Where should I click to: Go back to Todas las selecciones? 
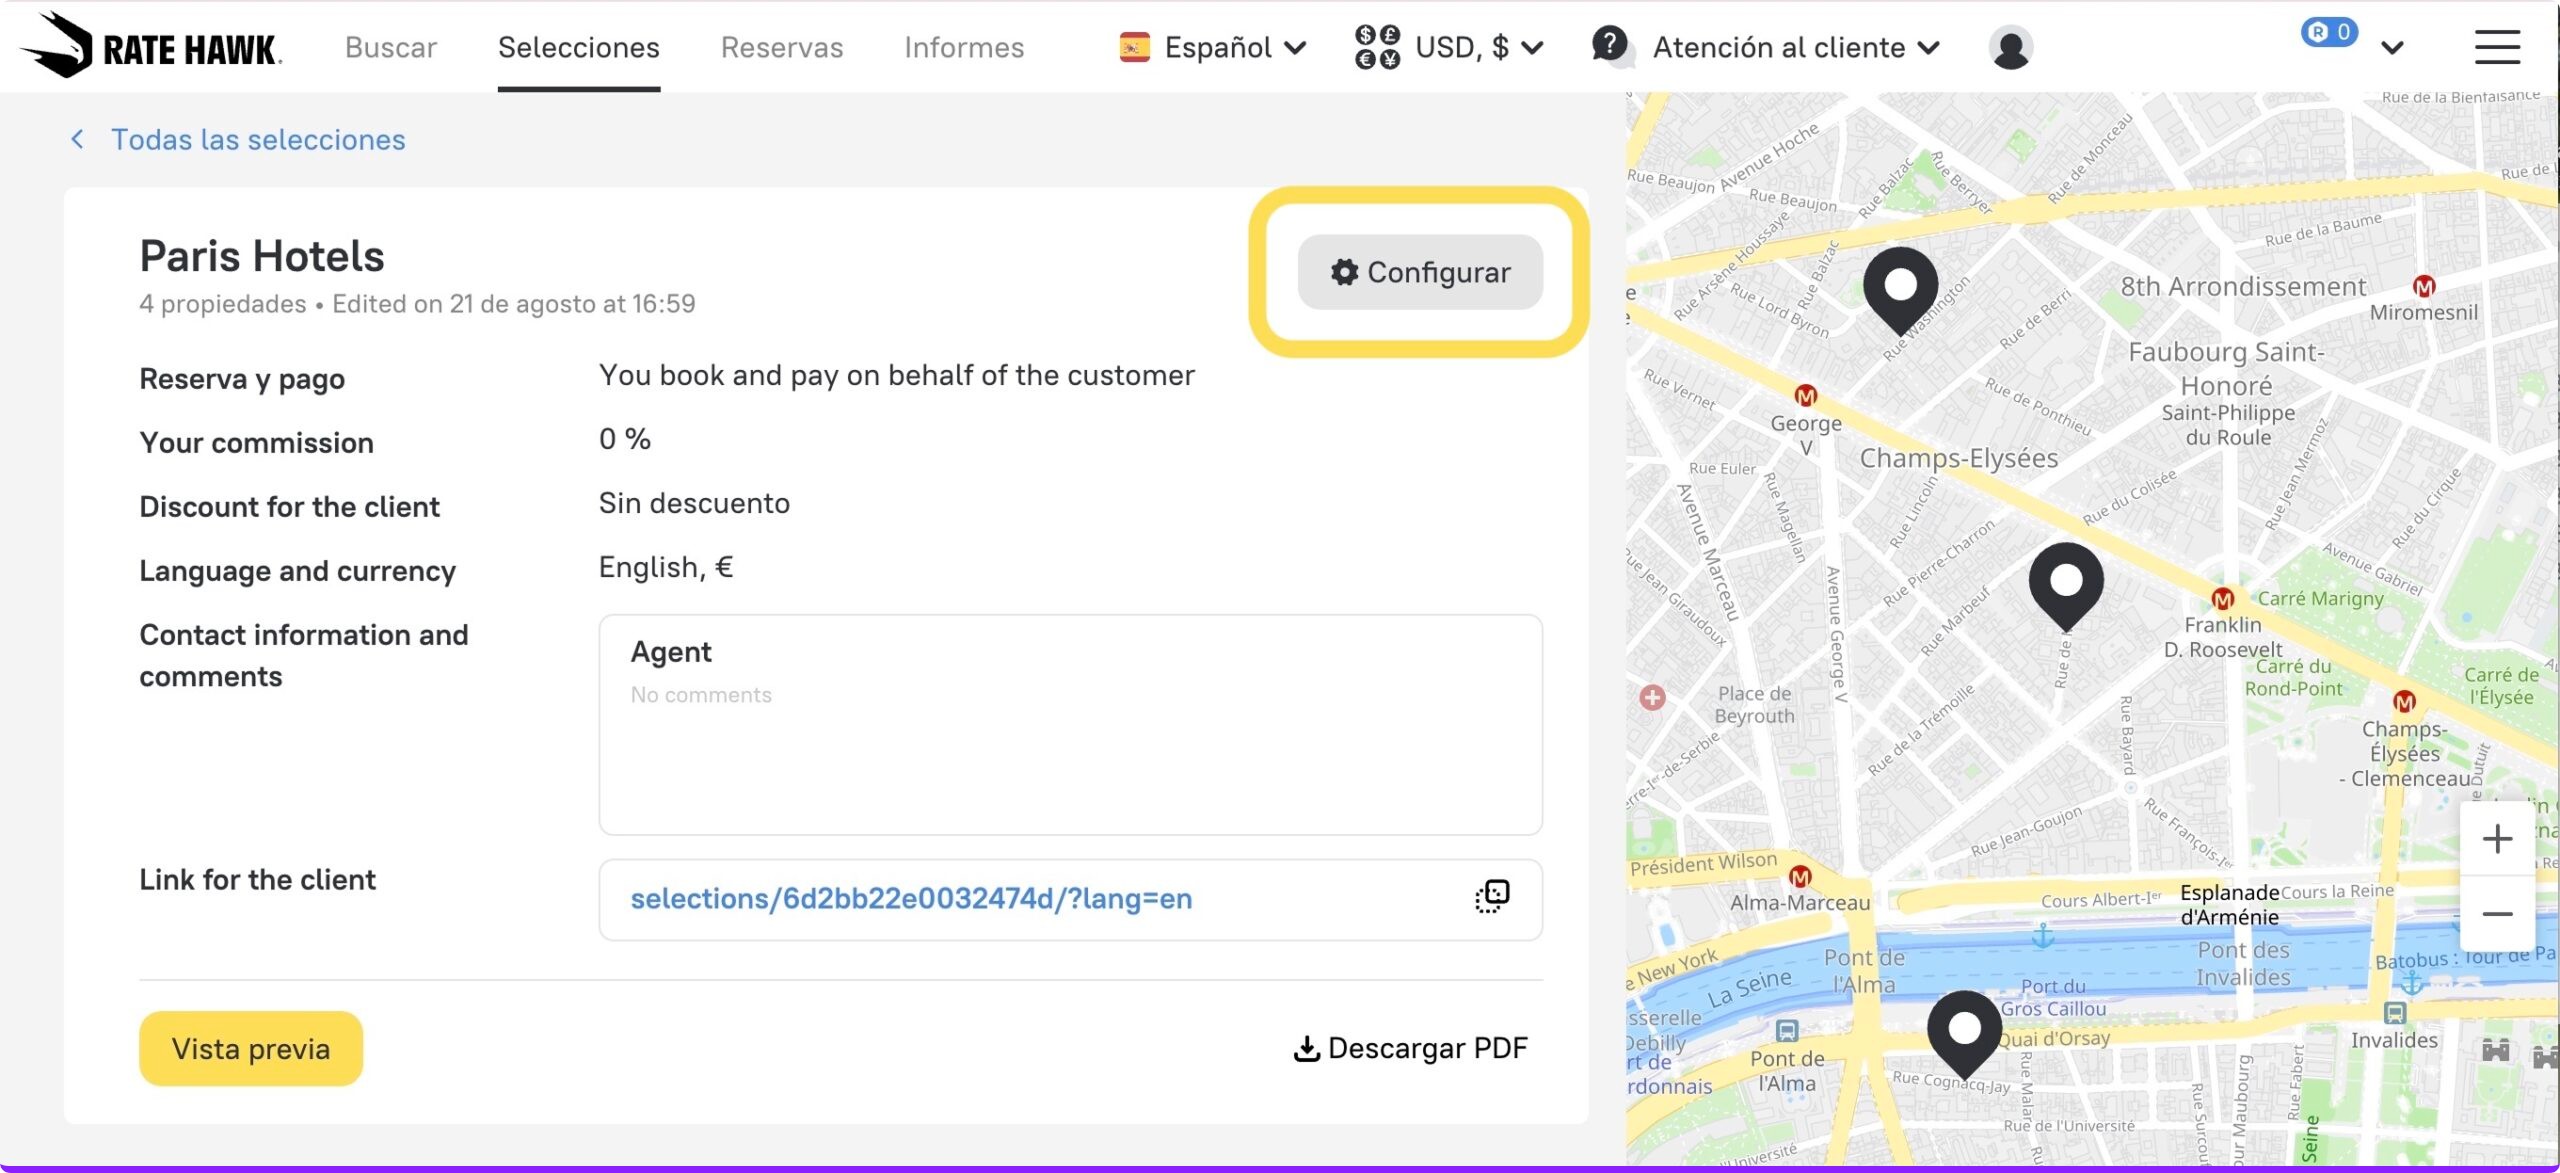coord(257,139)
